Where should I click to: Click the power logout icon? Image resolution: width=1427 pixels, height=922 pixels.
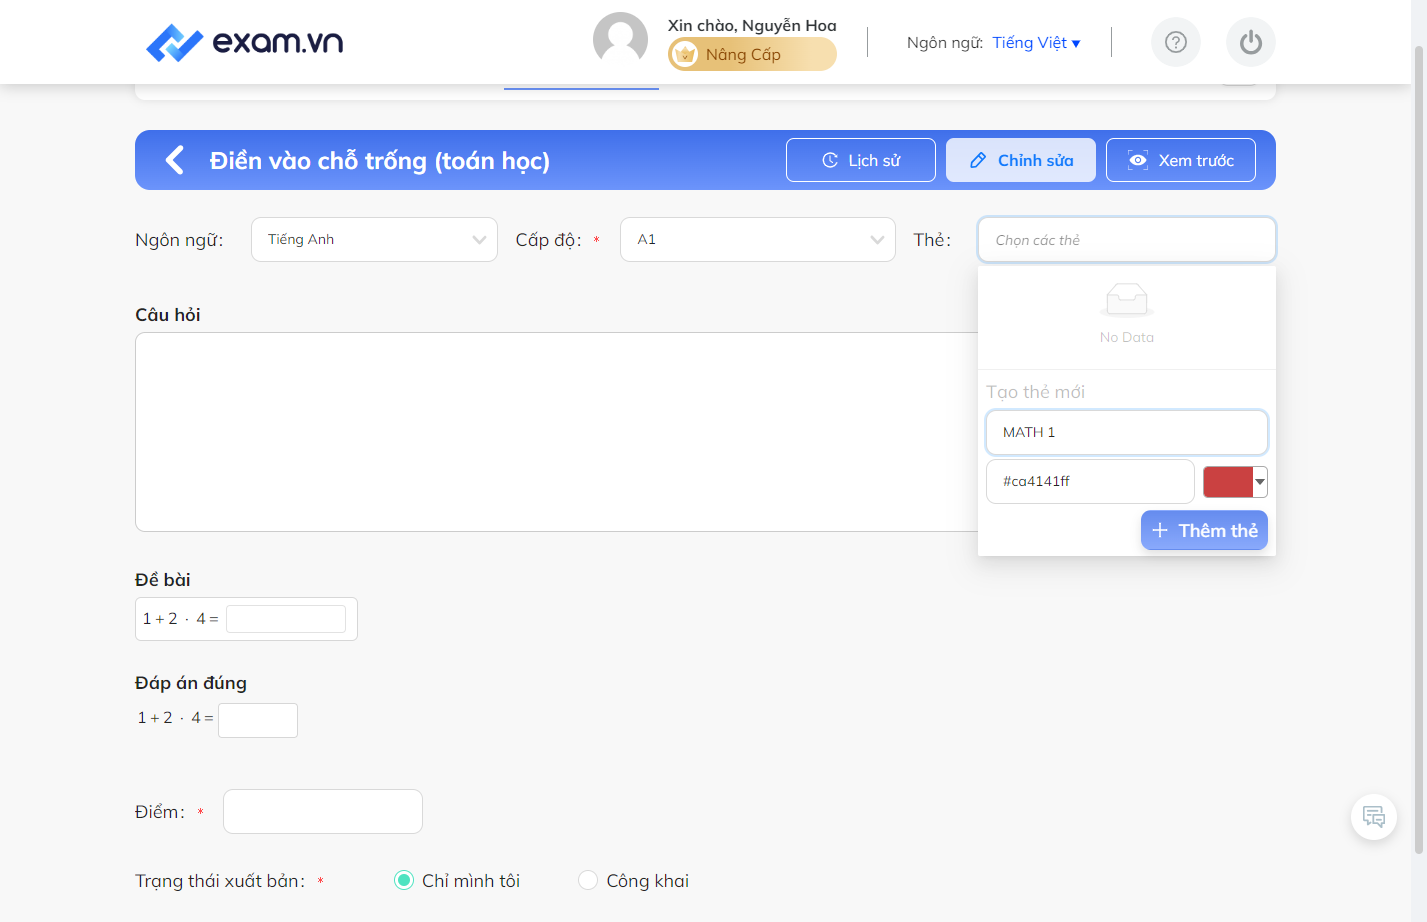[x=1251, y=42]
